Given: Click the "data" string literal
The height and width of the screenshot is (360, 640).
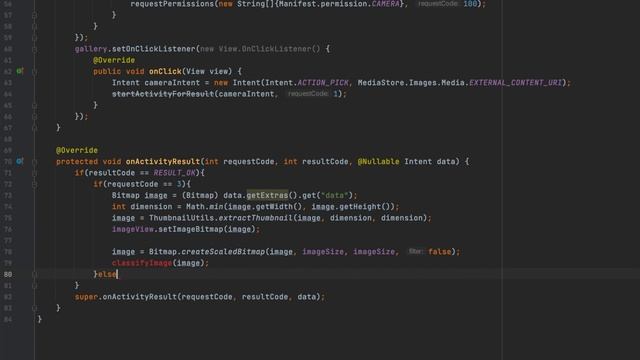Looking at the screenshot, I should pyautogui.click(x=335, y=196).
